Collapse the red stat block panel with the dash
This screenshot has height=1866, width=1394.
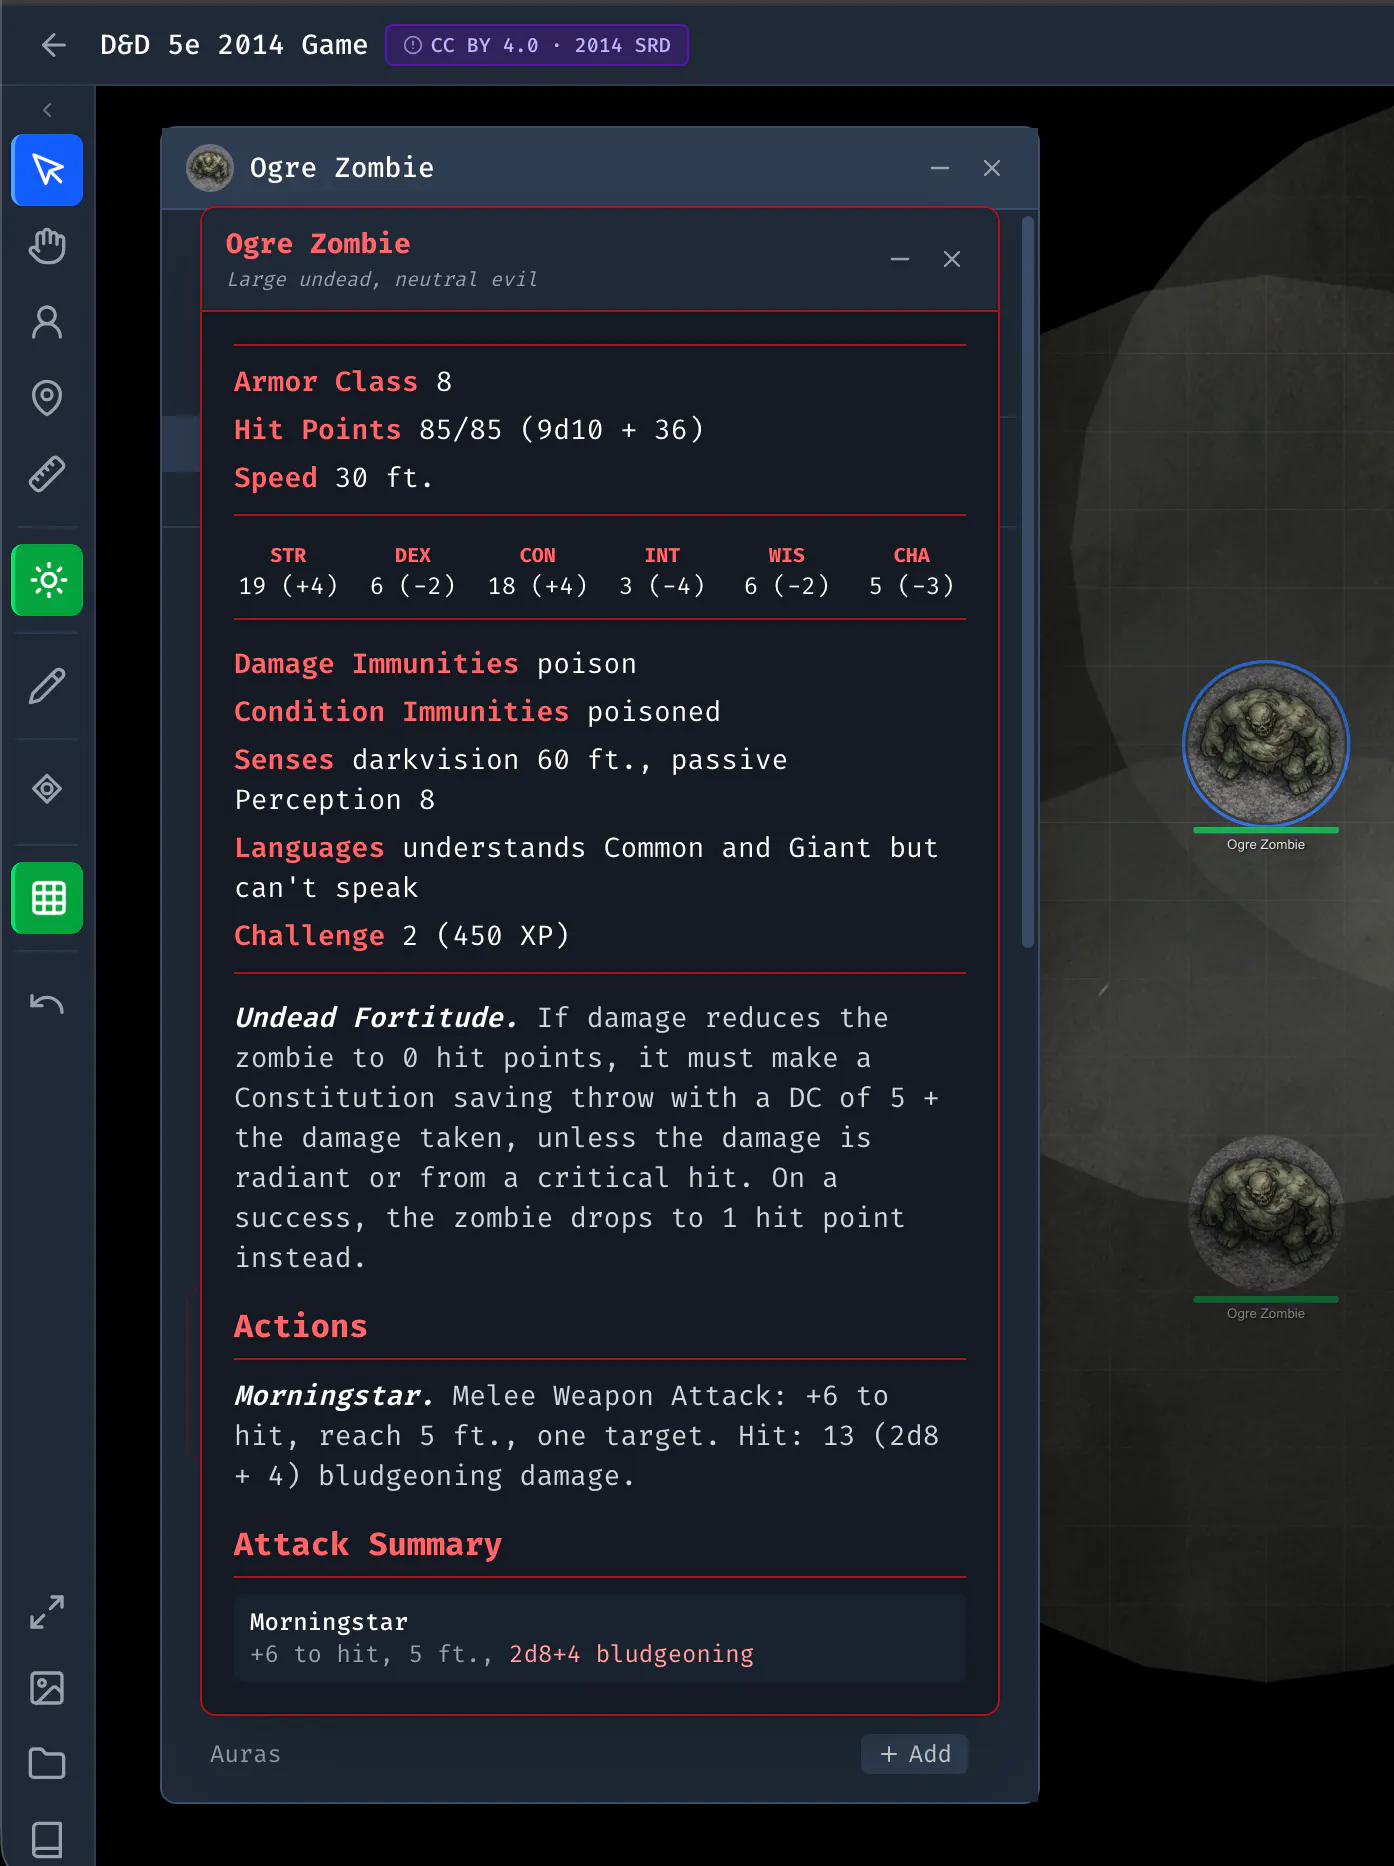point(900,259)
